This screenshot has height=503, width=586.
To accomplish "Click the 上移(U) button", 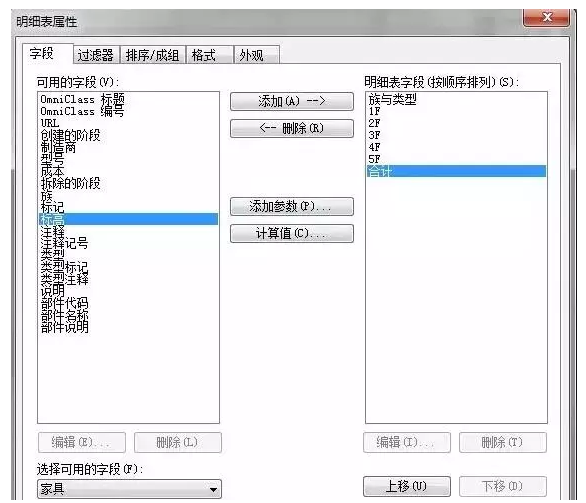I will pos(407,486).
